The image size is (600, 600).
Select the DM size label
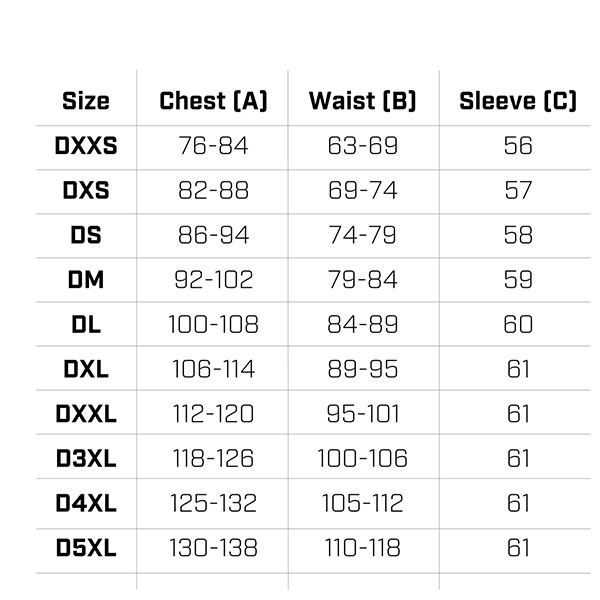click(86, 280)
